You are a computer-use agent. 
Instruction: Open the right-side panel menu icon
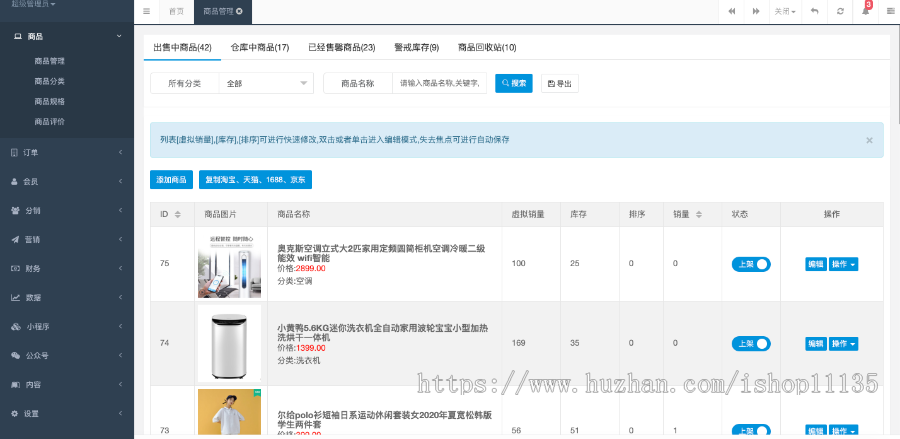(x=889, y=11)
